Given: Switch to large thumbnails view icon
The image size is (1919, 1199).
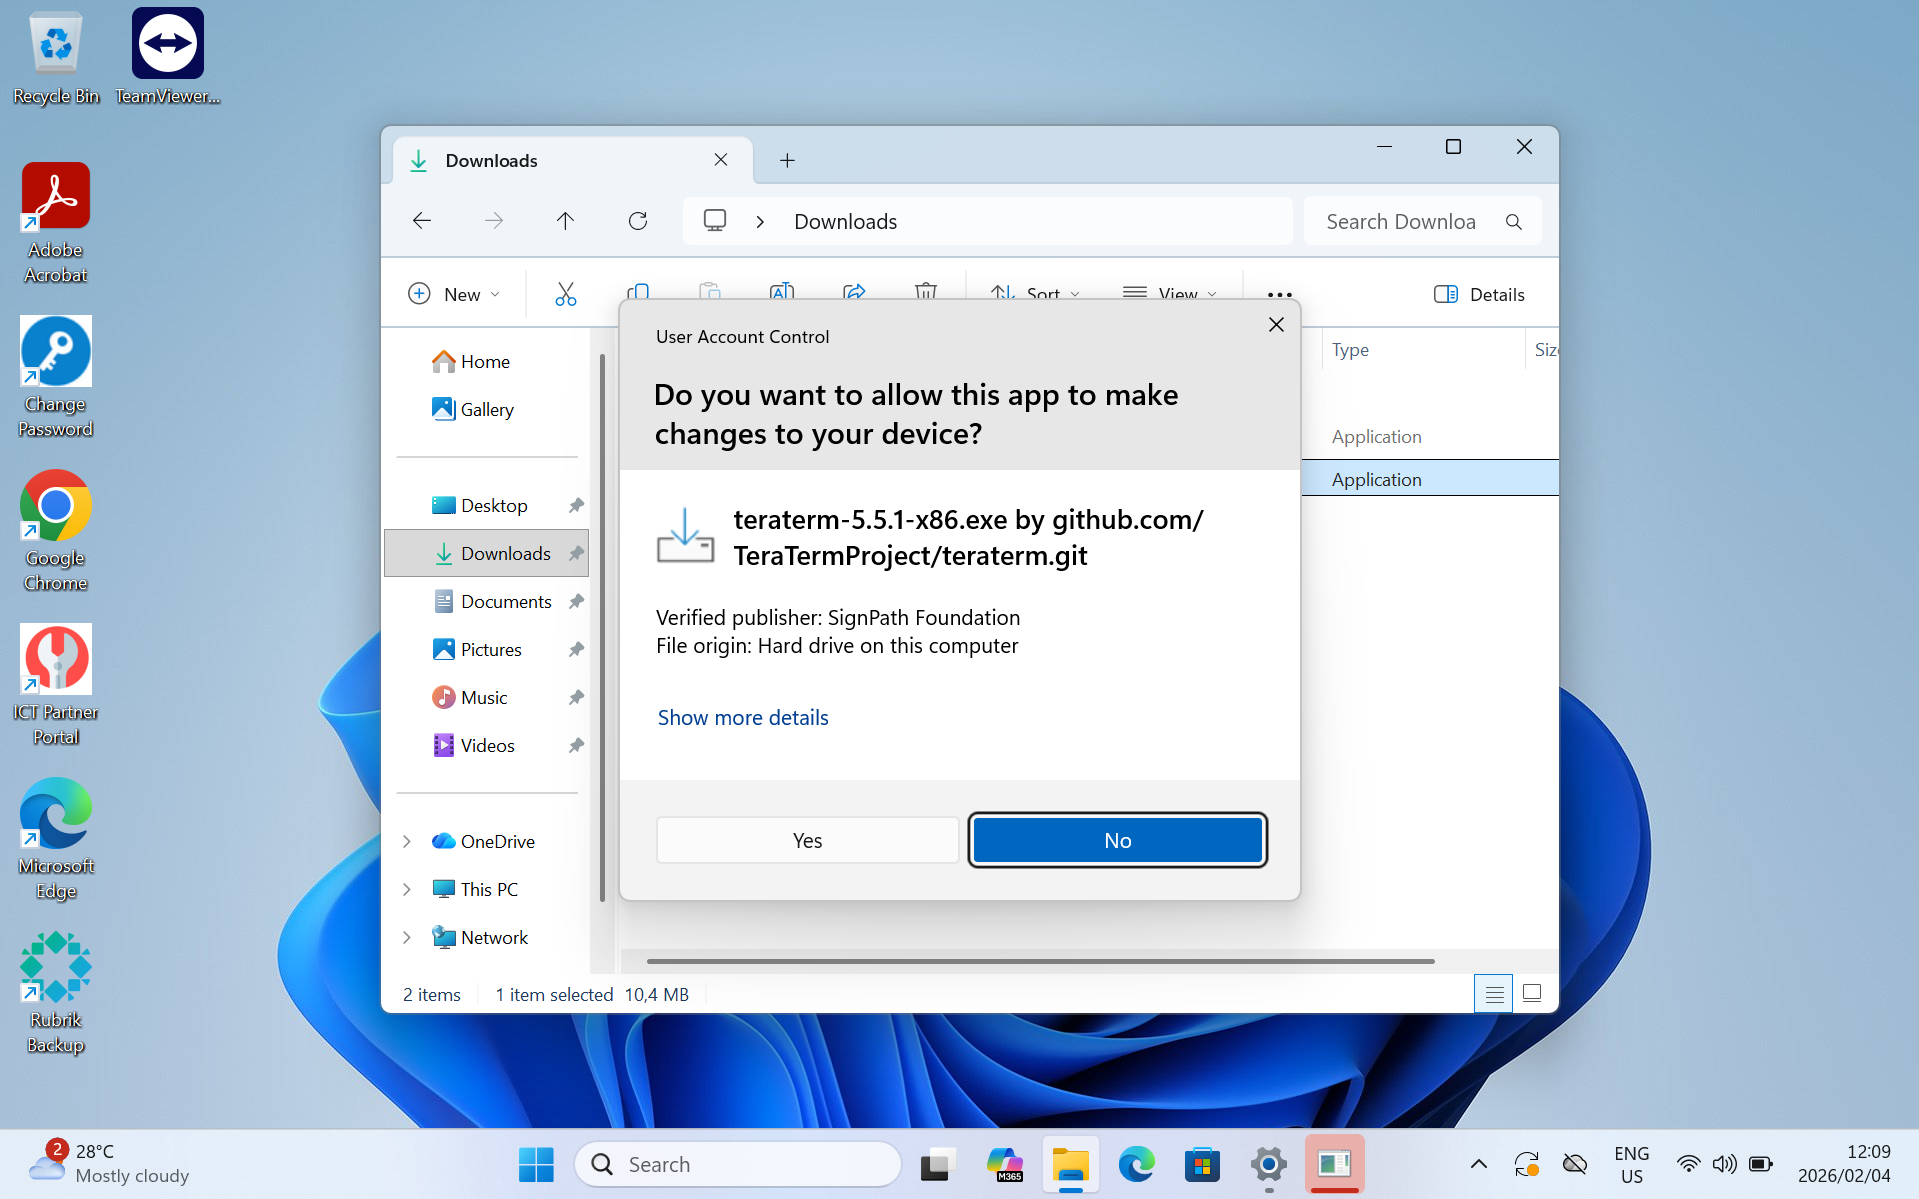Looking at the screenshot, I should tap(1531, 993).
